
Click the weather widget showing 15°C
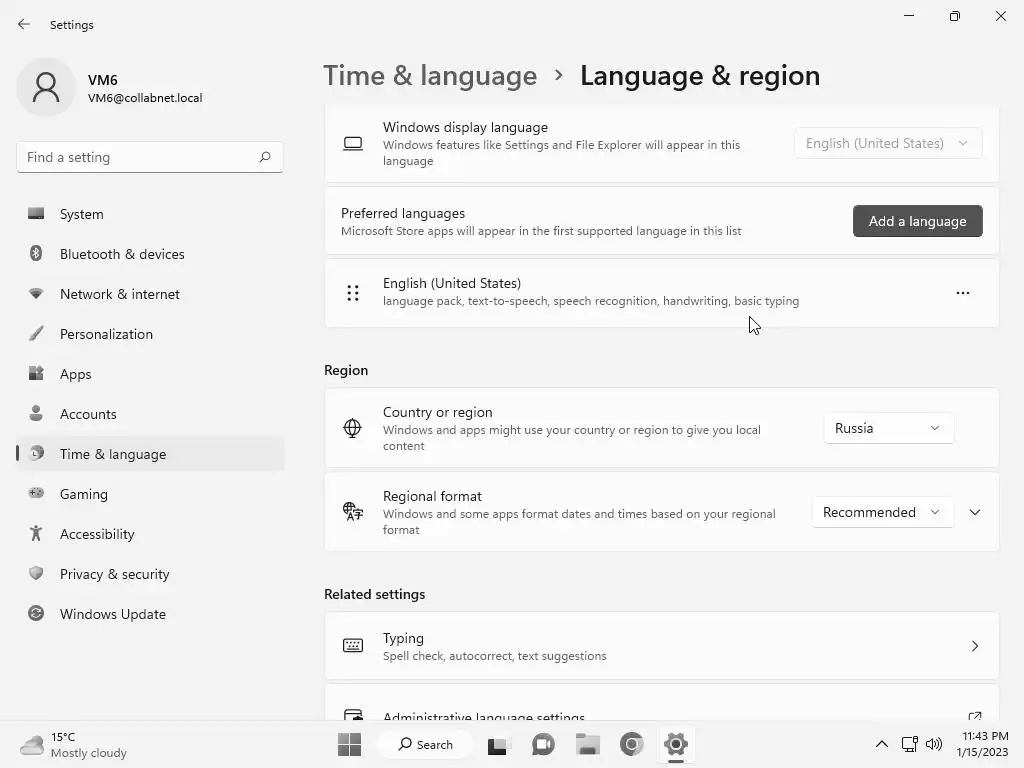73,744
